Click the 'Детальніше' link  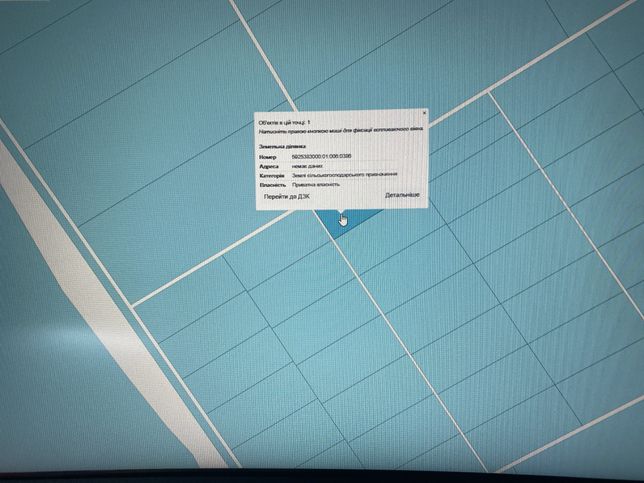(x=402, y=195)
